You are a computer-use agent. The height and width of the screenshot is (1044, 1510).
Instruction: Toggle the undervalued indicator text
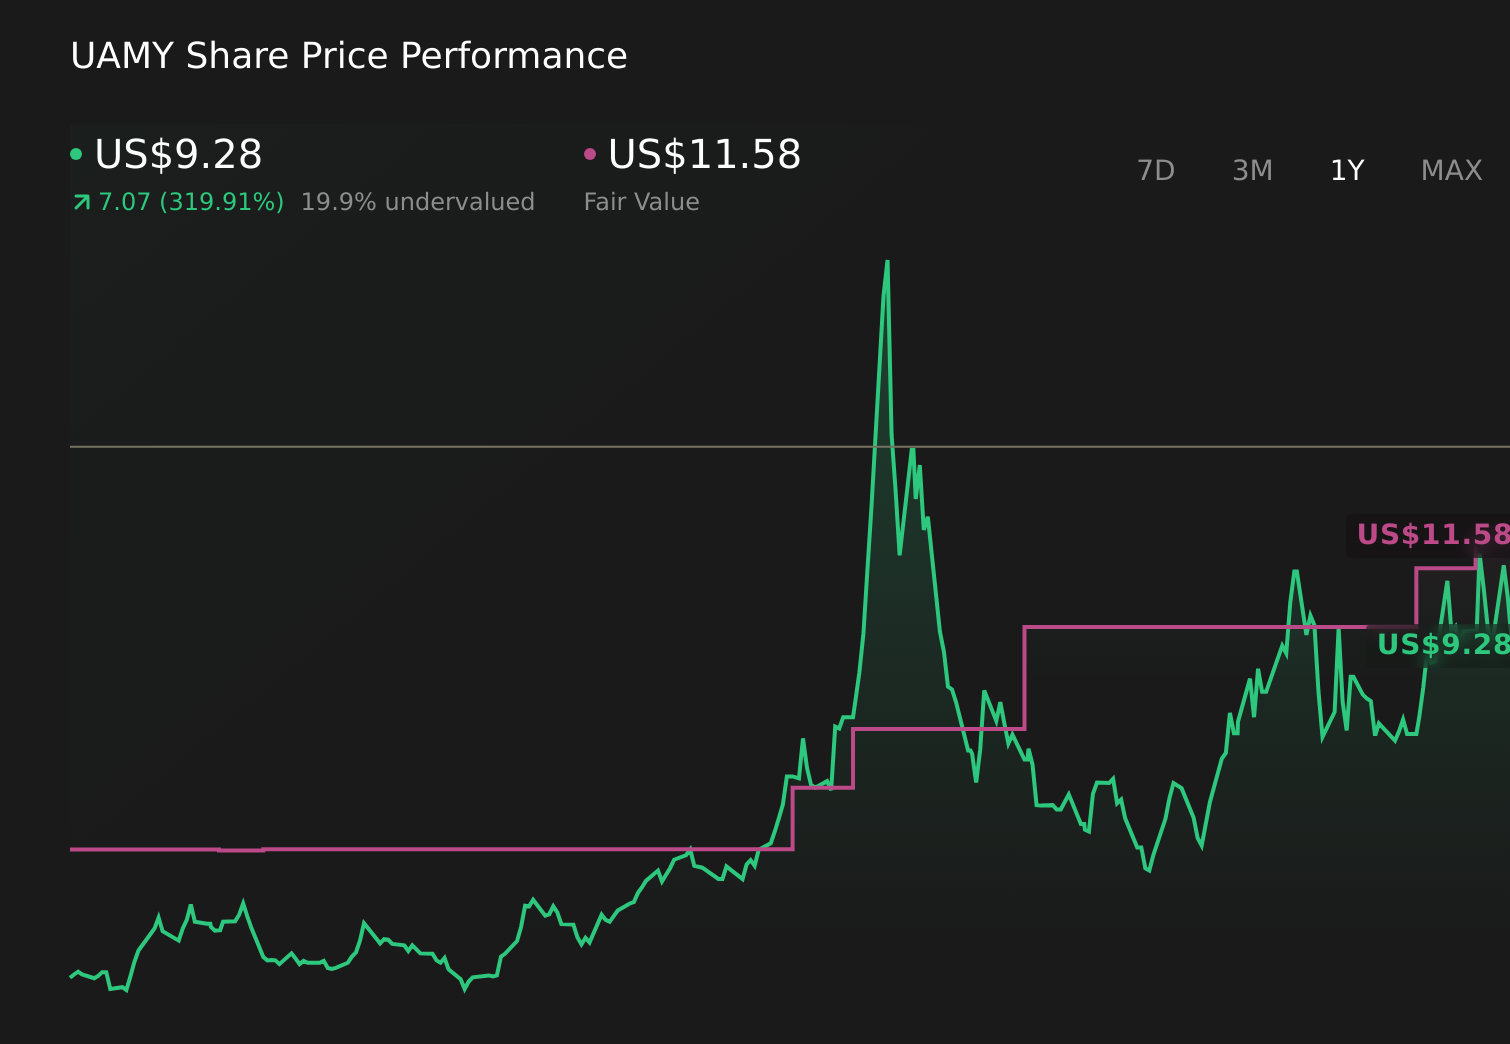[x=418, y=201]
